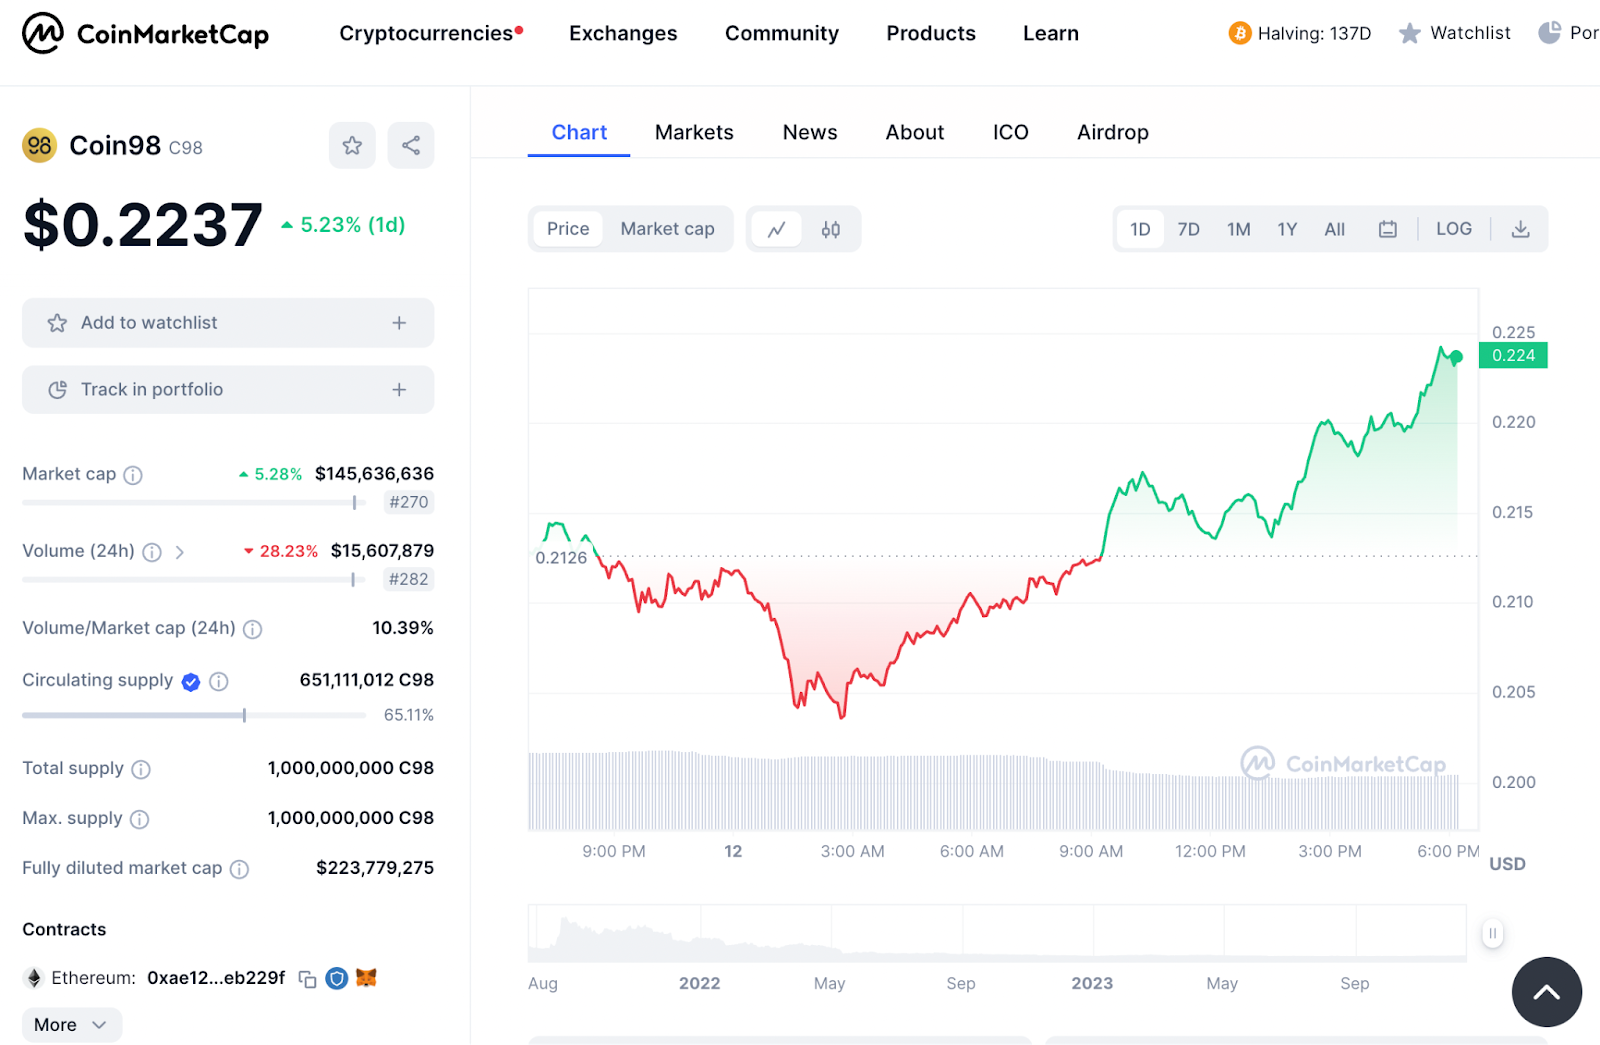
Task: Switch to line chart view icon
Action: coord(776,229)
